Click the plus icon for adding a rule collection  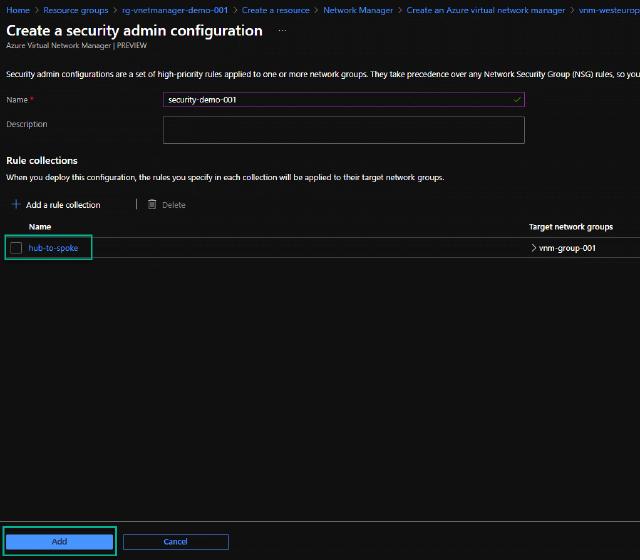click(x=15, y=204)
